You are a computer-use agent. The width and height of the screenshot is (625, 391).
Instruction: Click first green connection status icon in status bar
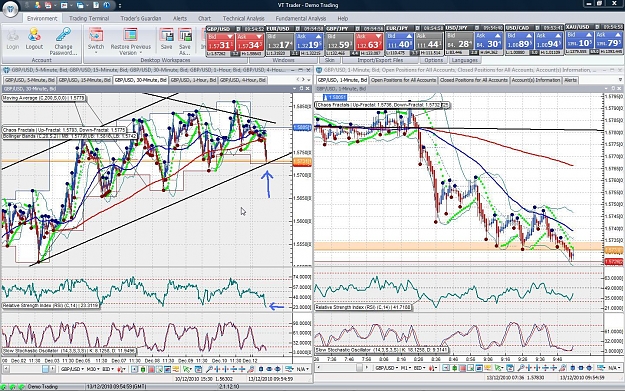tap(4, 387)
